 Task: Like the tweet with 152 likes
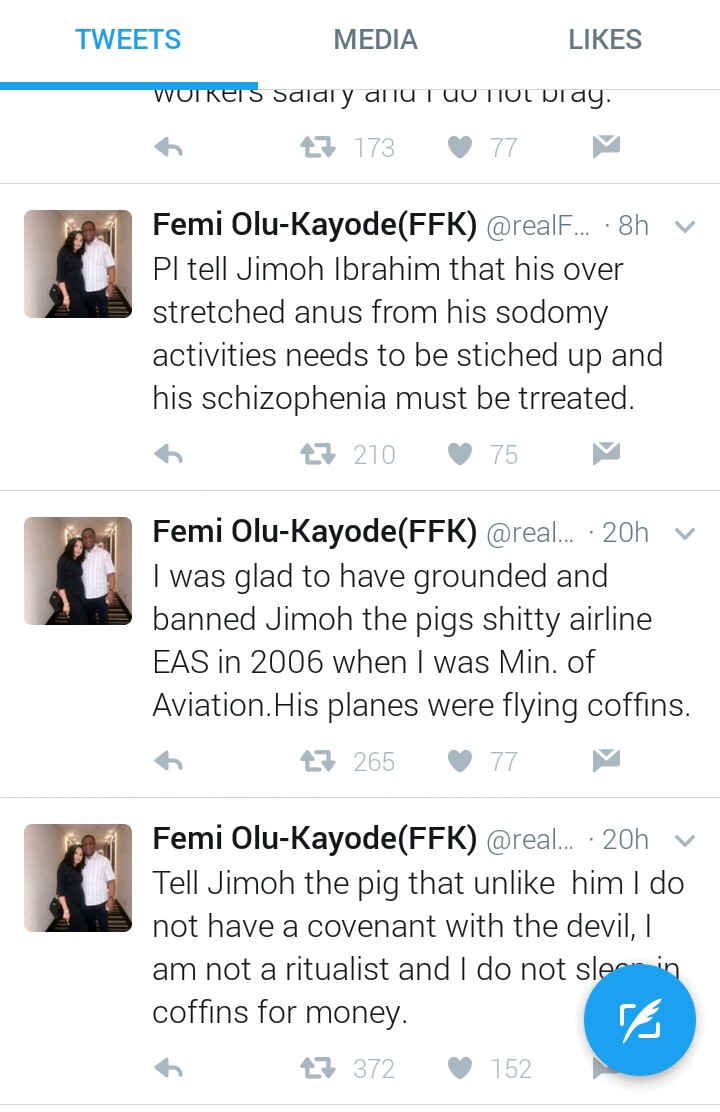[459, 1069]
